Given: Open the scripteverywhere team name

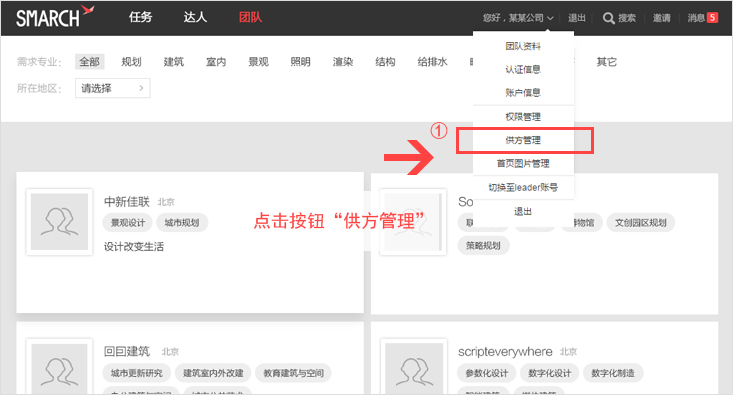Looking at the screenshot, I should tap(505, 352).
